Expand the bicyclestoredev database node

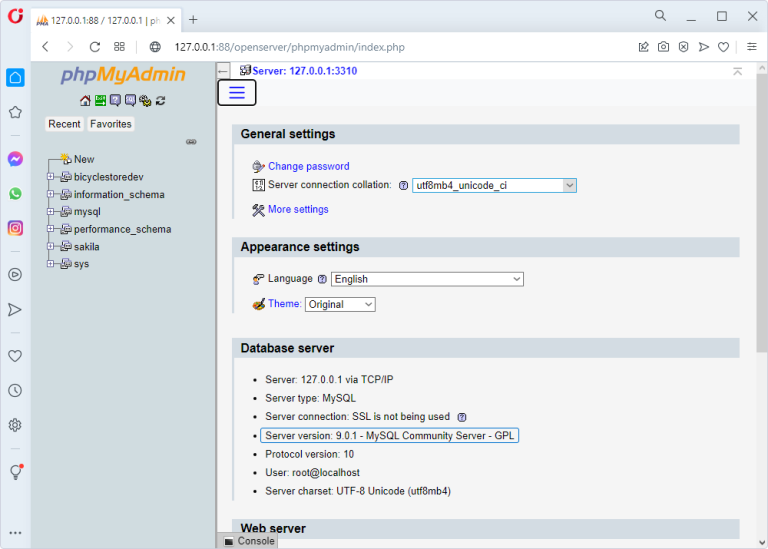point(50,176)
